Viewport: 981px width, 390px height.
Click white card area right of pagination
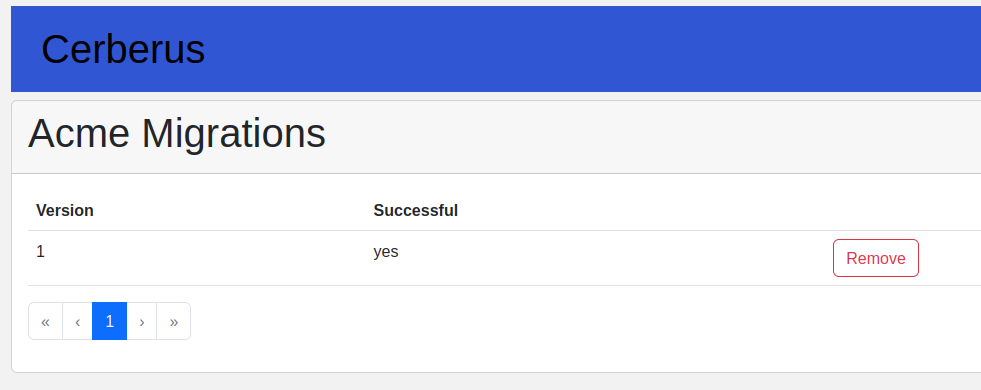coord(582,321)
